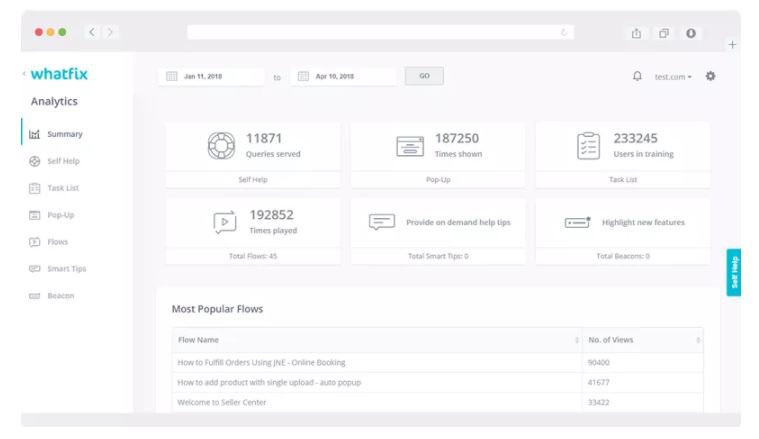Viewport: 759px width, 439px height.
Task: Click Total Smart Tips: 0 footer
Action: [x=438, y=256]
